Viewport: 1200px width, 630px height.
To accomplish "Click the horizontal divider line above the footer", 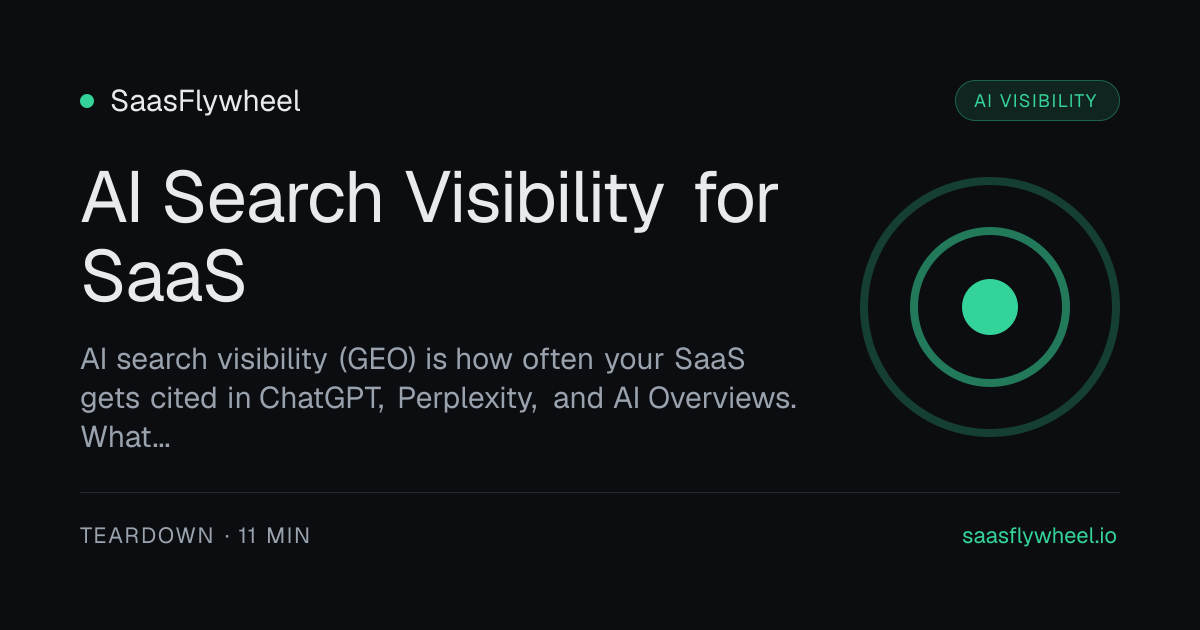I will click(600, 492).
